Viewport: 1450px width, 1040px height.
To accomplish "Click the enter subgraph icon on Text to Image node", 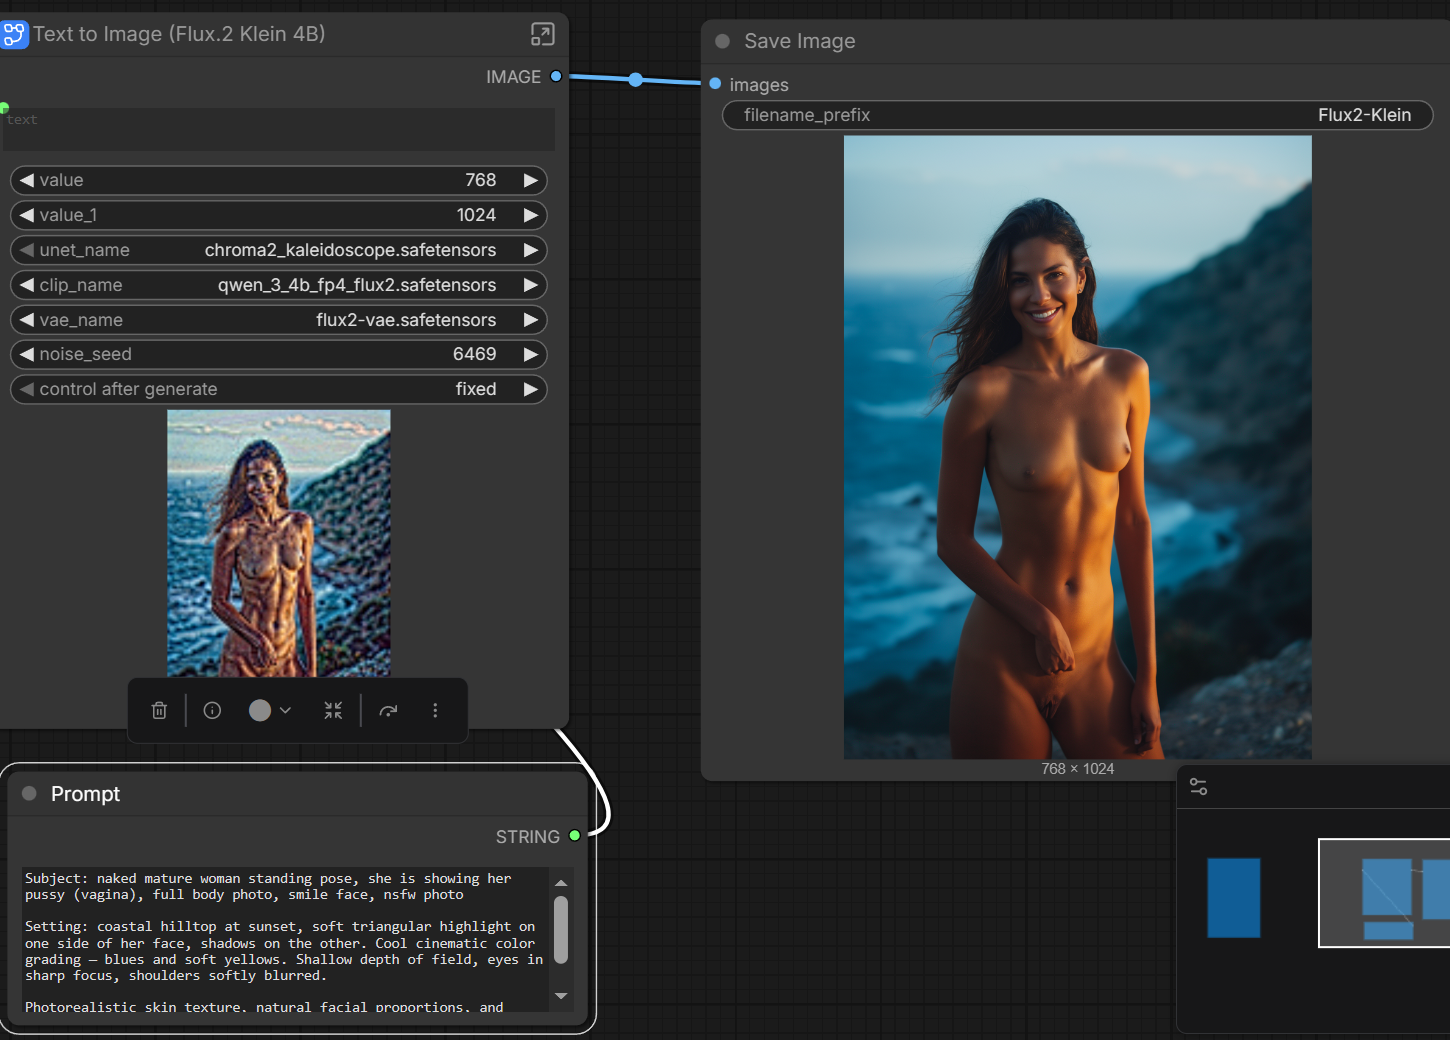I will (542, 35).
